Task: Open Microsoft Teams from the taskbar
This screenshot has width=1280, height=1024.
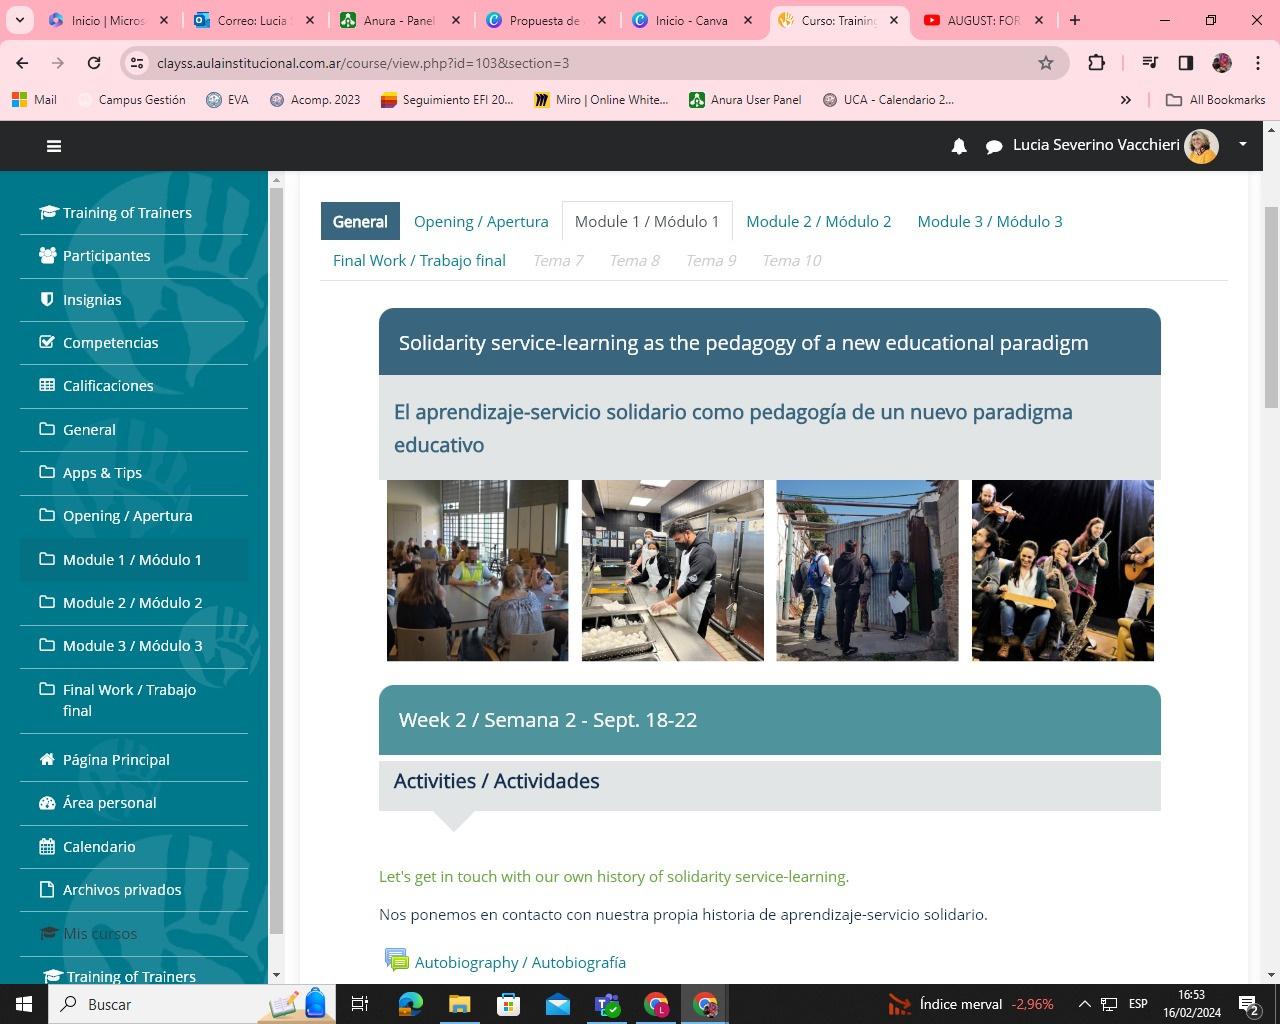Action: 607,1004
